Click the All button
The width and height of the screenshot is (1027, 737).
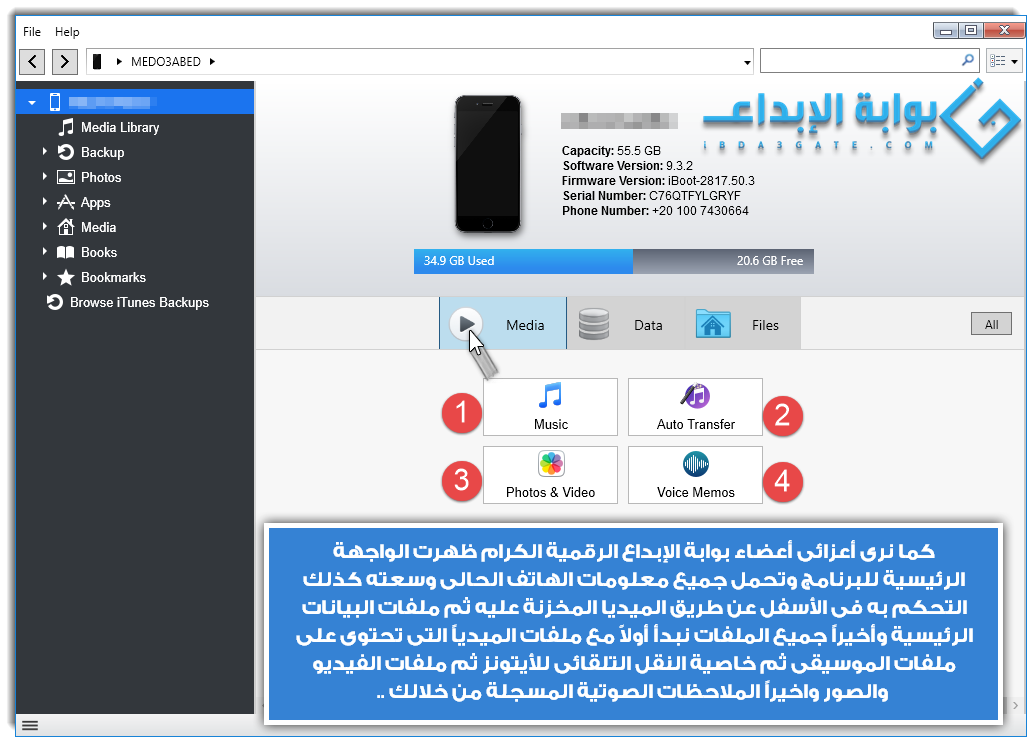click(991, 324)
